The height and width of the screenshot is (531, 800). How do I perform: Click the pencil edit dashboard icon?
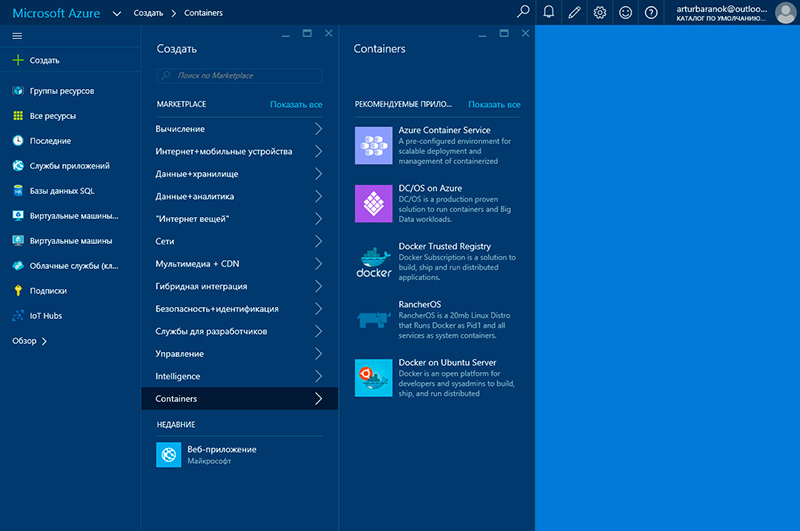coord(574,12)
